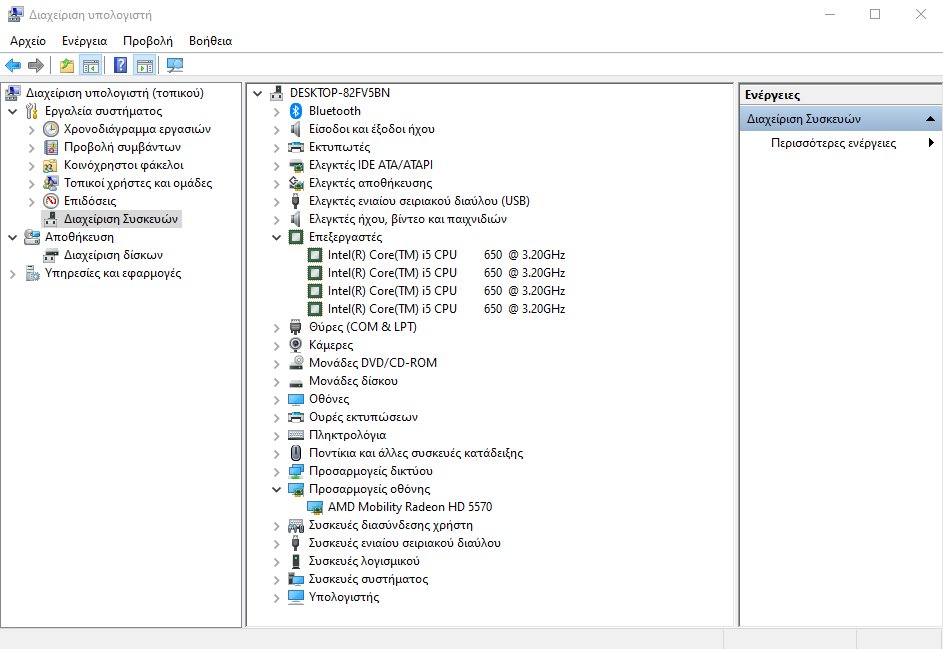Select Συσκευές διασύνδεσης χρήστη label
The height and width of the screenshot is (649, 943).
pyautogui.click(x=390, y=525)
